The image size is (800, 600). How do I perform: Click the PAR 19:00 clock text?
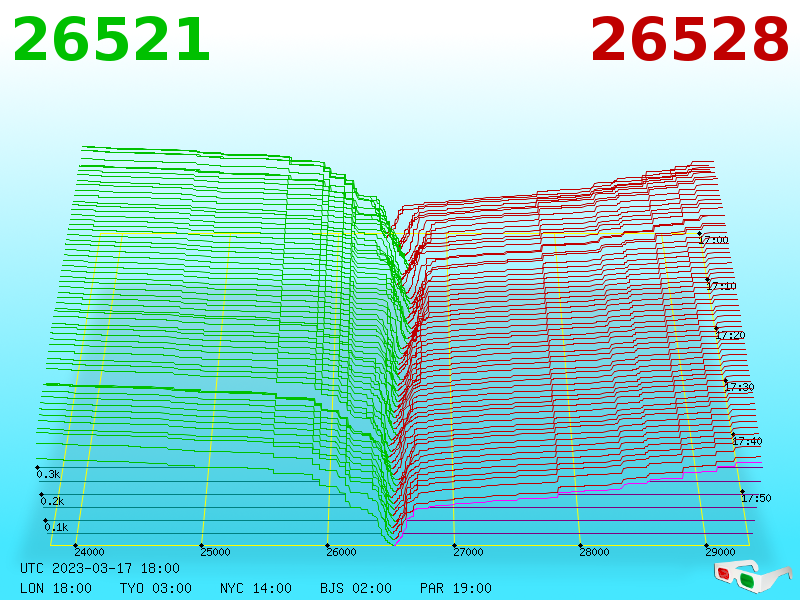click(456, 588)
